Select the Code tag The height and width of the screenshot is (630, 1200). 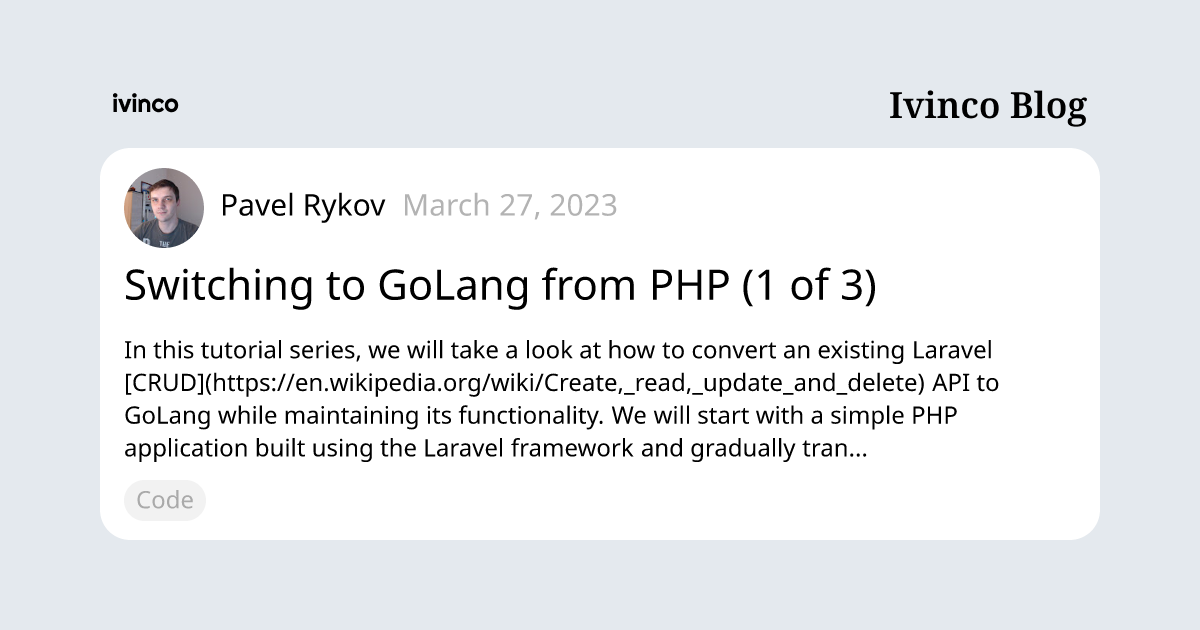pyautogui.click(x=165, y=500)
